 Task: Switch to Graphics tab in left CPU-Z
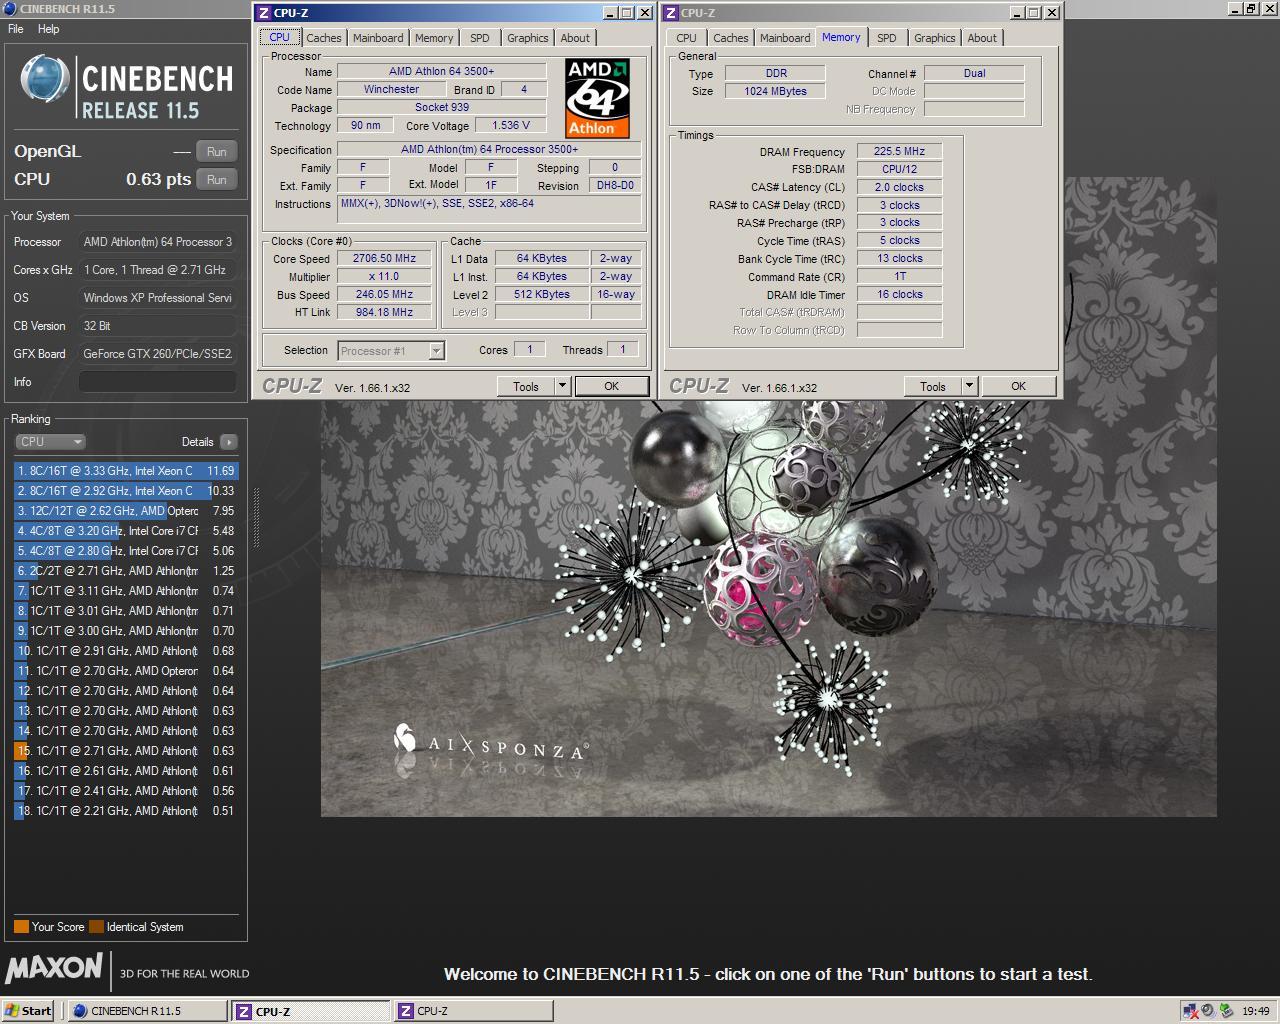pos(527,38)
